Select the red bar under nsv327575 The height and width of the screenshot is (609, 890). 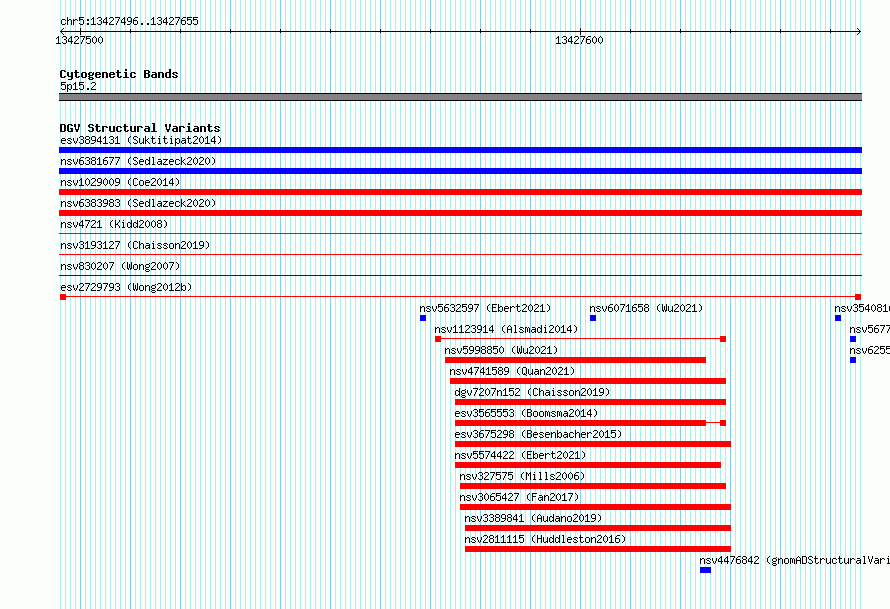(x=593, y=486)
